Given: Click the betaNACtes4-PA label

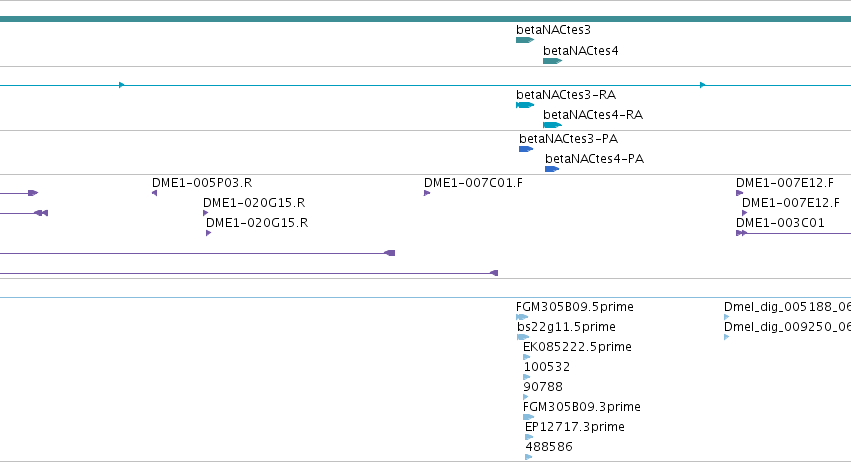Looking at the screenshot, I should [x=594, y=159].
